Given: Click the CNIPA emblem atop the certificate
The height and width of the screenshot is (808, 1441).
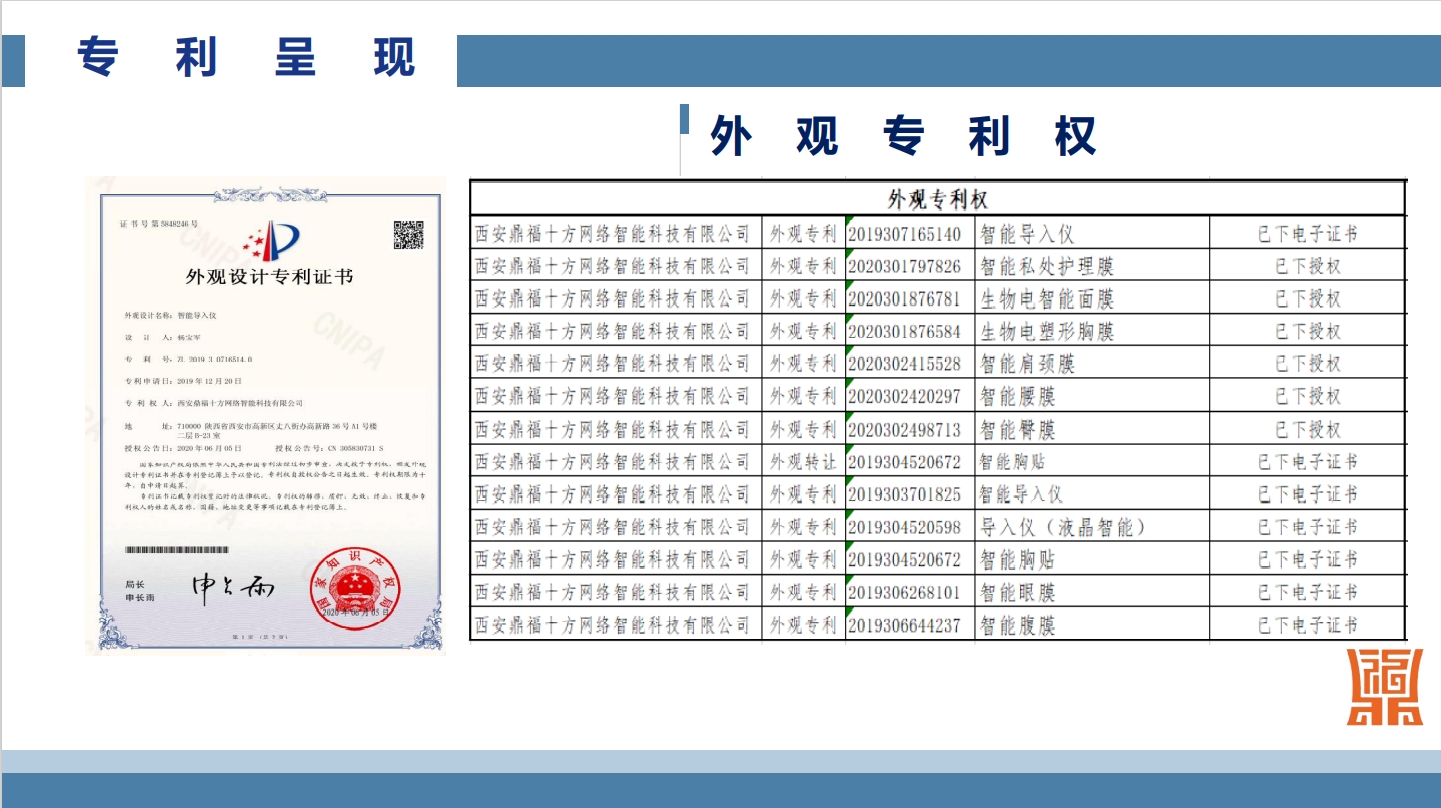Looking at the screenshot, I should [270, 241].
